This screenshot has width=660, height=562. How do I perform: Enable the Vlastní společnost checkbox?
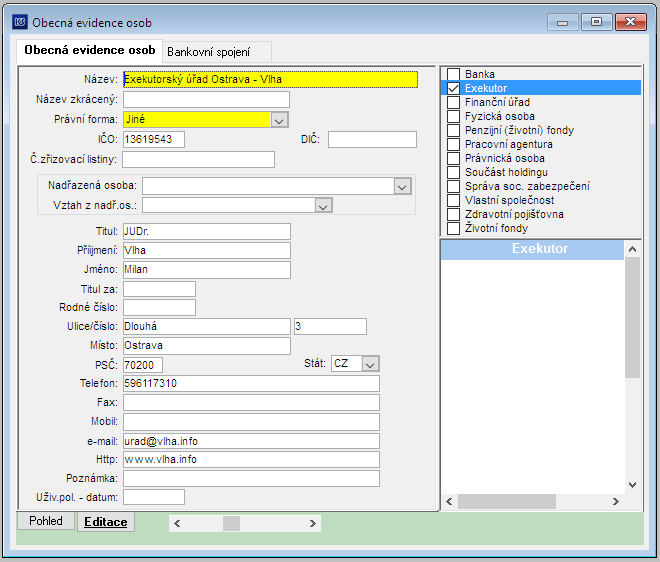tap(453, 200)
